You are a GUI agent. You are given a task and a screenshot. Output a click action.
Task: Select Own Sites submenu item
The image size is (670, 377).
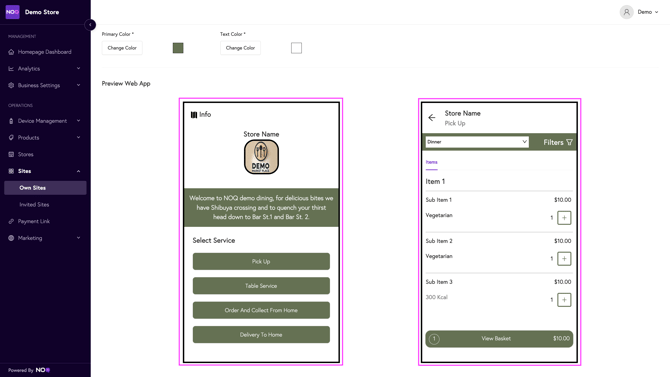pos(45,188)
